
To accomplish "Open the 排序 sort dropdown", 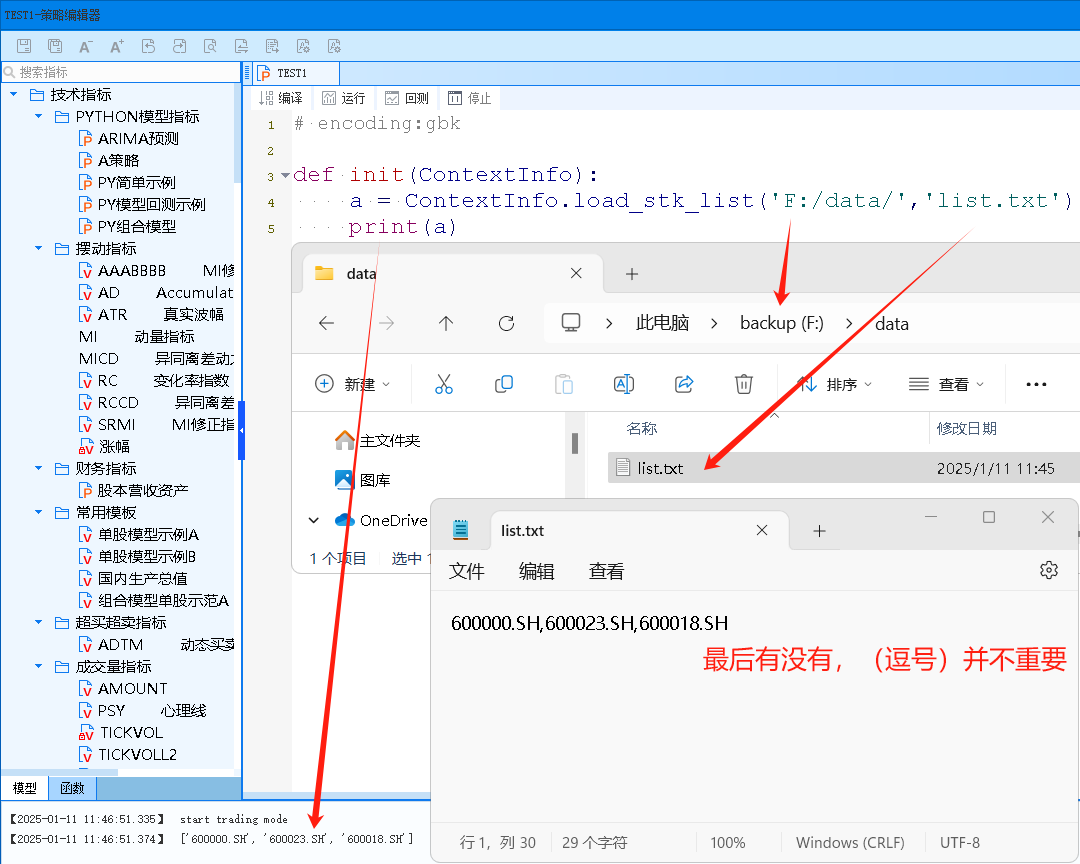I will [x=834, y=384].
